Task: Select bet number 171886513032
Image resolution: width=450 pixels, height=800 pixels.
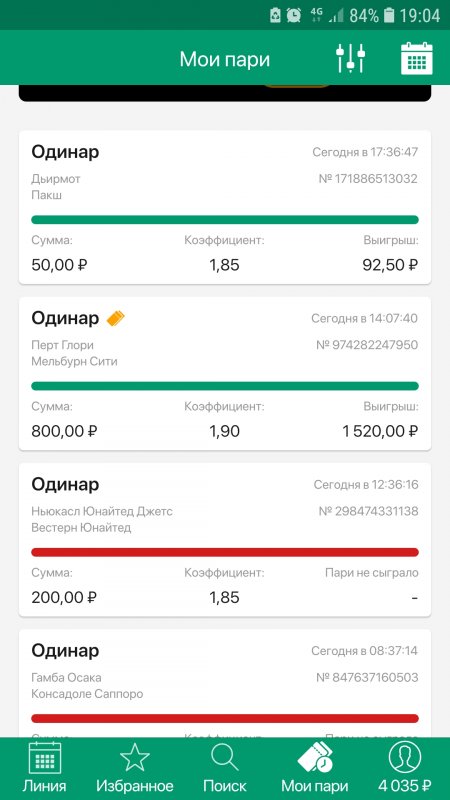Action: (368, 179)
